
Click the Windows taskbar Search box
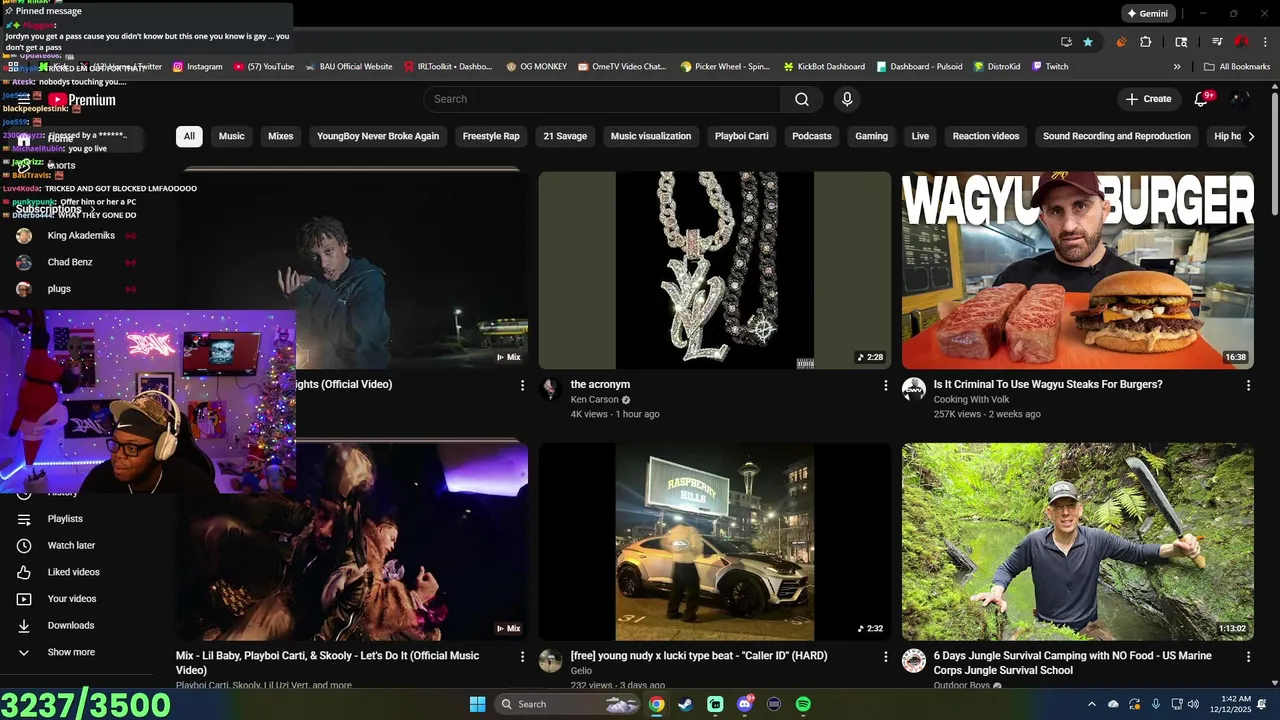tap(568, 704)
